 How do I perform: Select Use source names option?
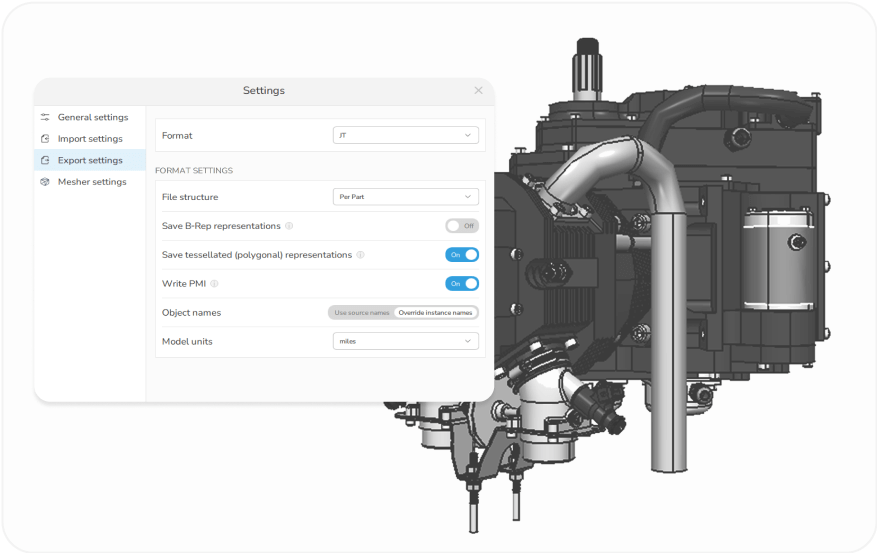[x=361, y=313]
